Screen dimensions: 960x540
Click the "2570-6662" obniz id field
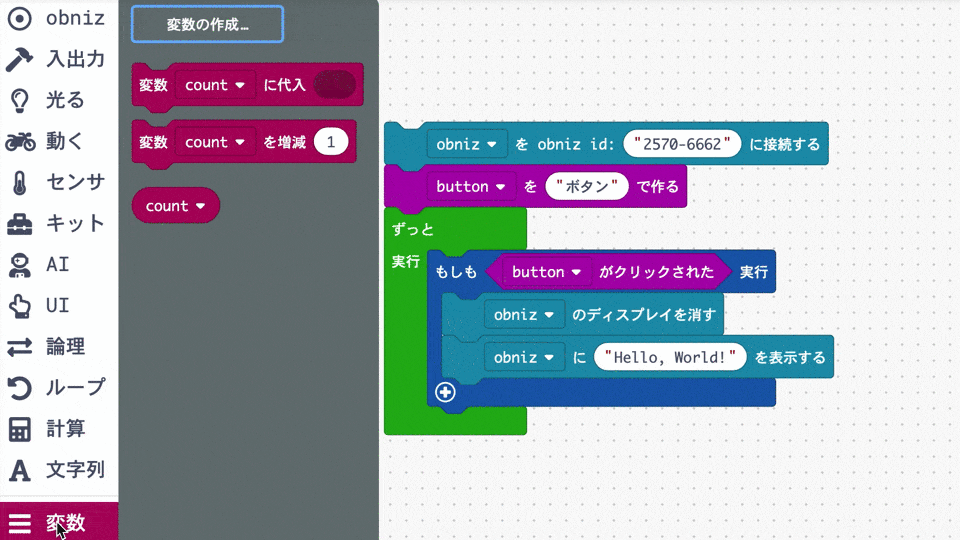682,144
